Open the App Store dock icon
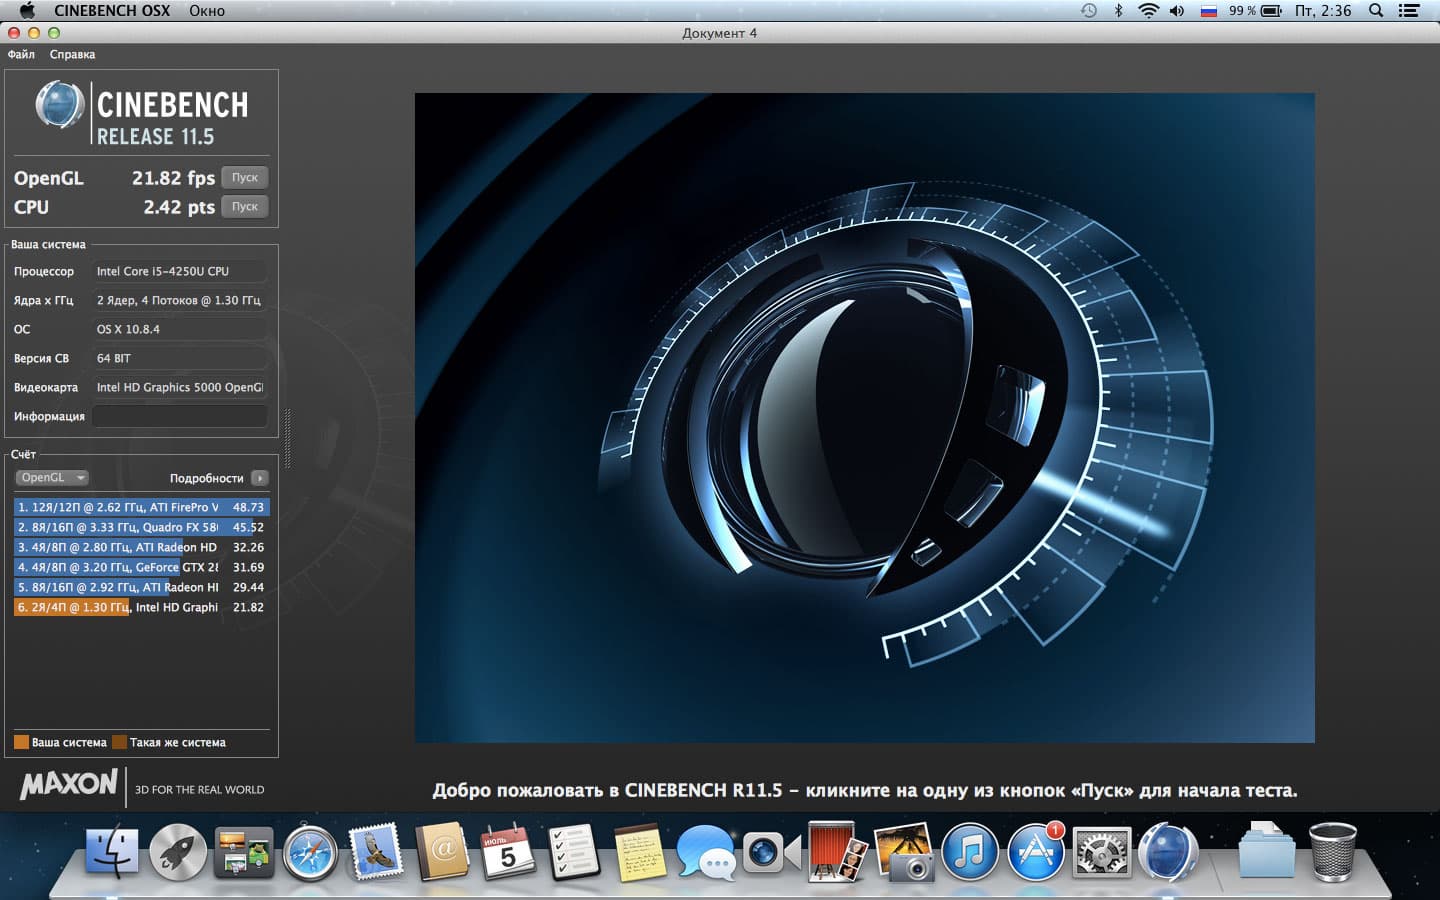Viewport: 1440px width, 900px height. pos(1035,853)
